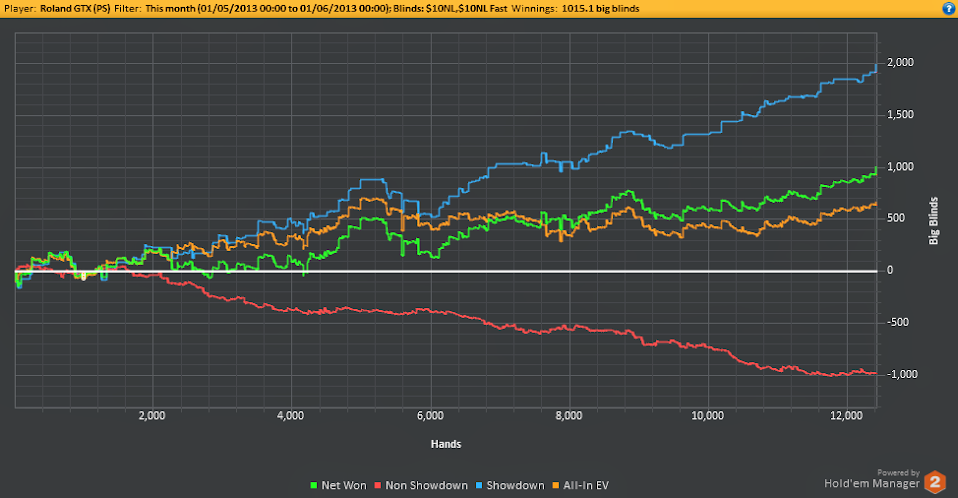Click the This month date filter text
Image resolution: width=958 pixels, height=498 pixels.
click(268, 9)
